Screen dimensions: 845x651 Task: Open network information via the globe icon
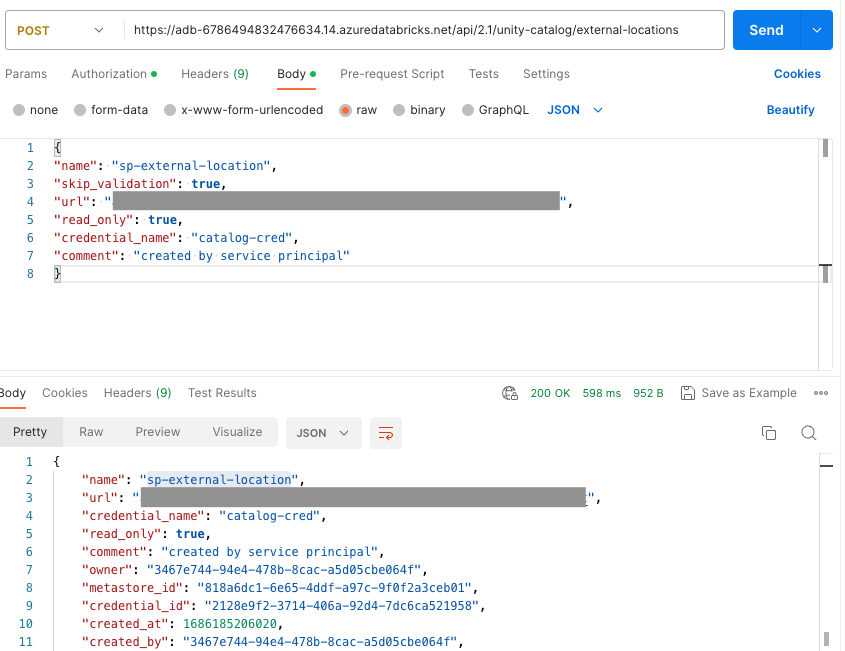click(x=510, y=393)
